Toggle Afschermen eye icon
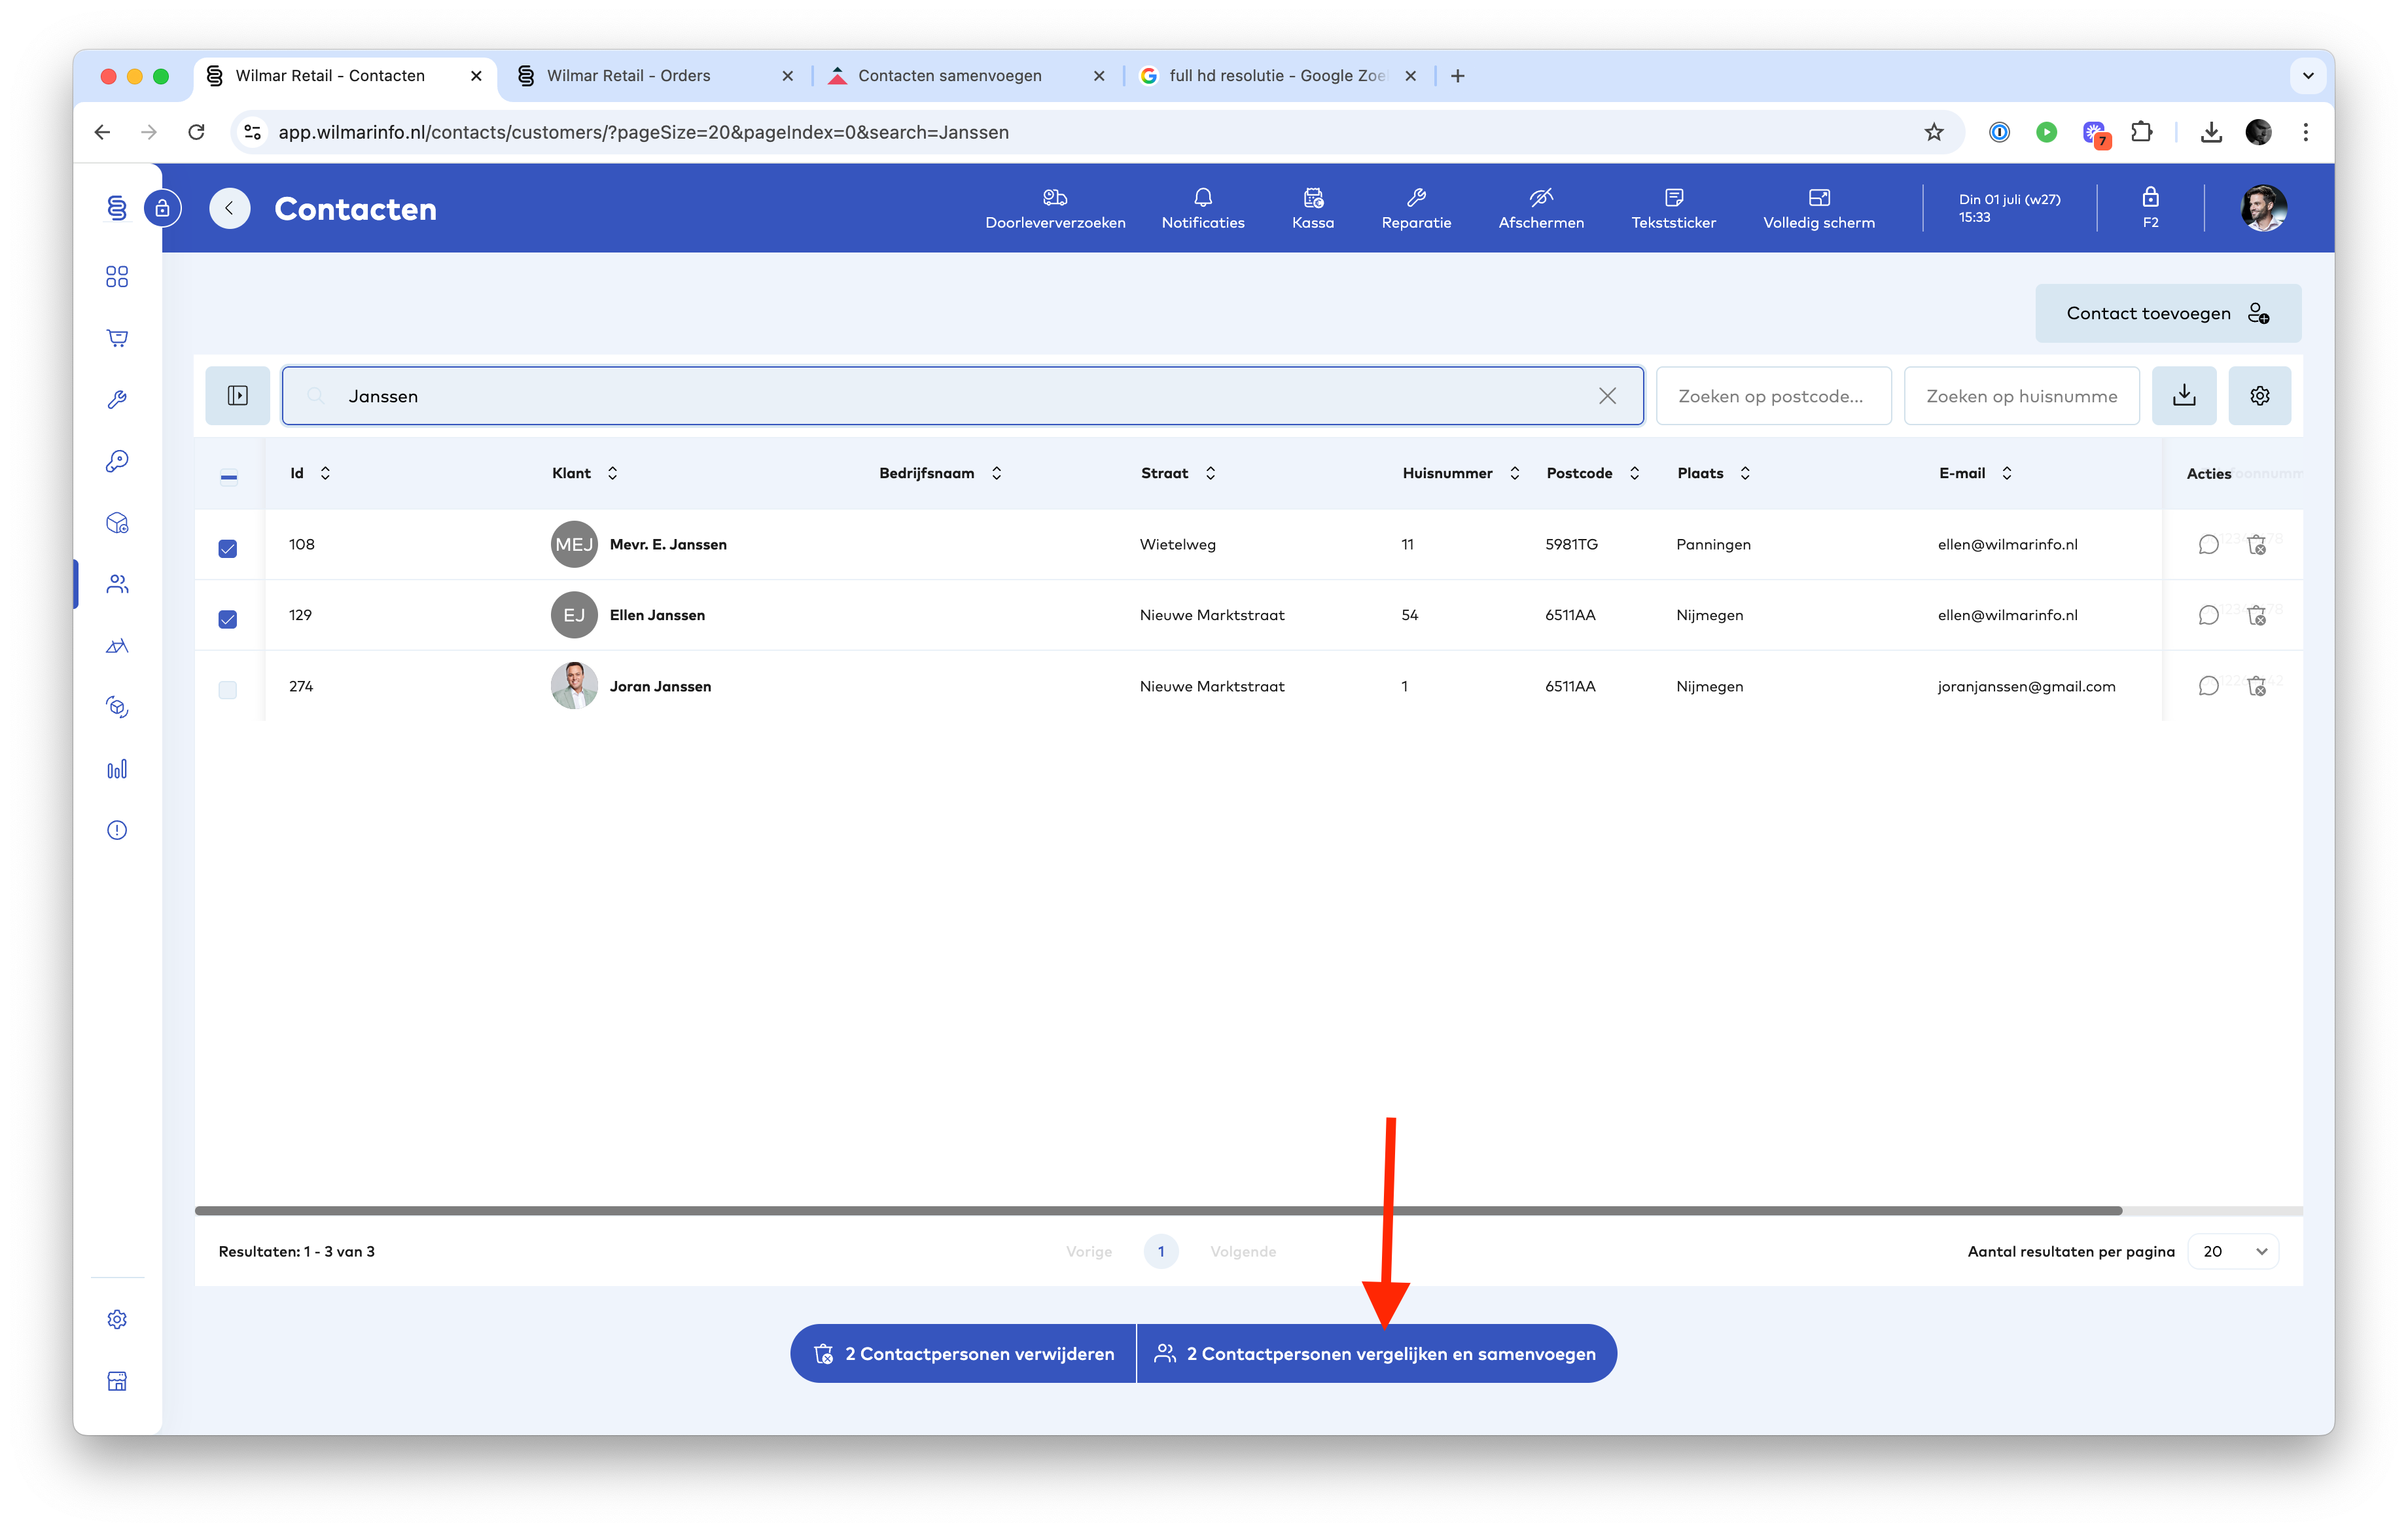 [1541, 208]
